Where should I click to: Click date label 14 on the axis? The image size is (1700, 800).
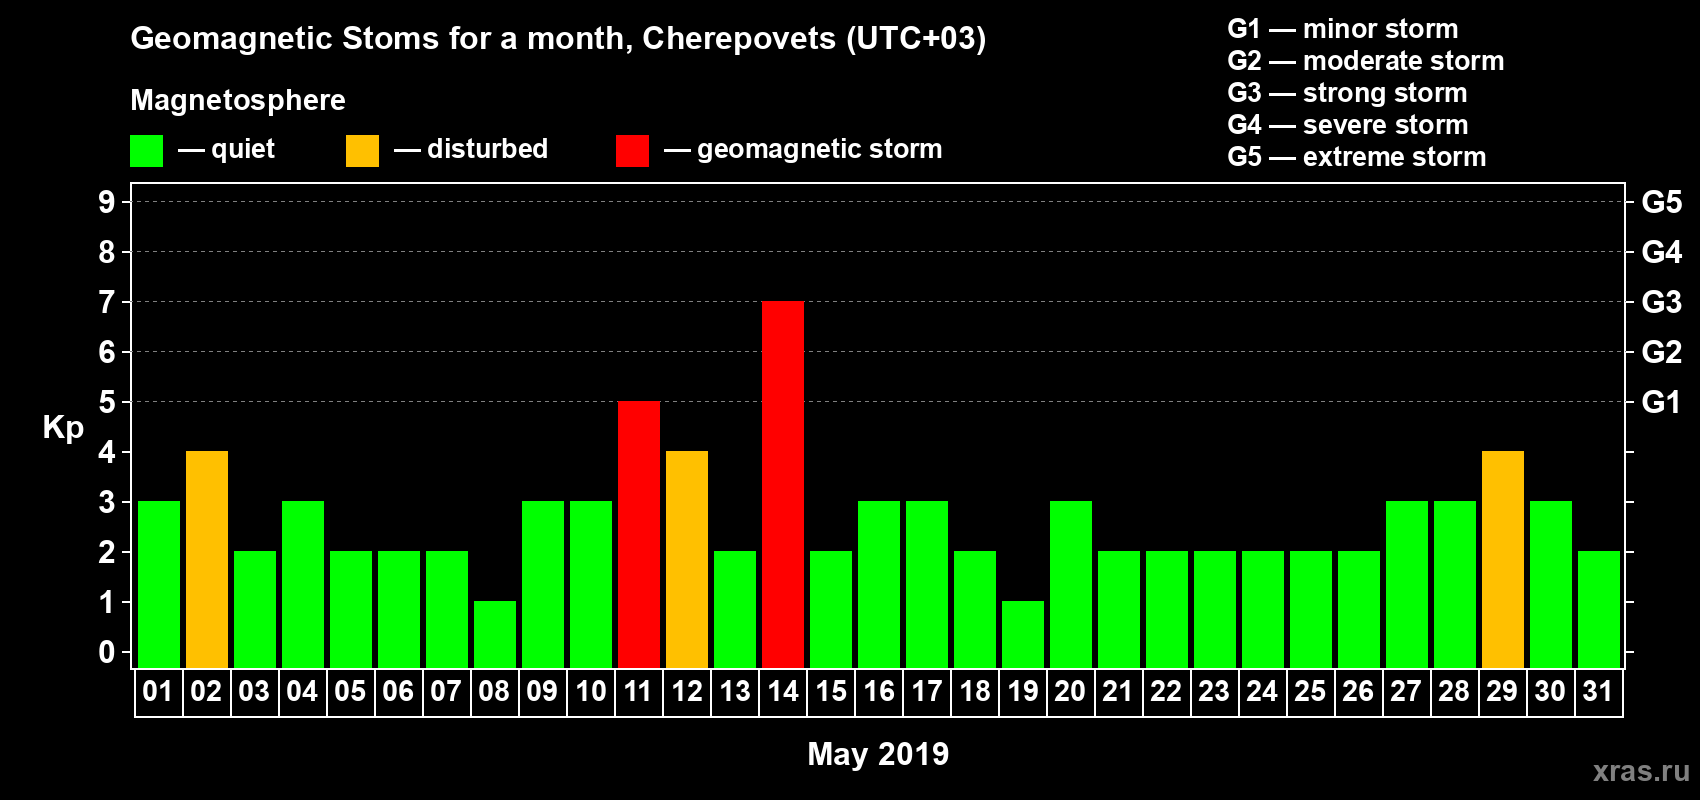coord(782,691)
